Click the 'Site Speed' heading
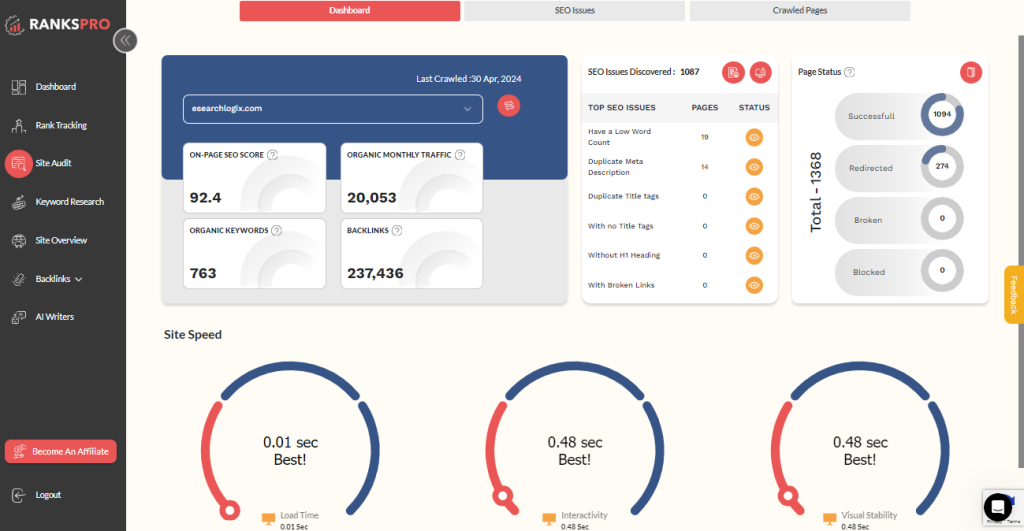Viewport: 1024px width, 531px height. [193, 334]
